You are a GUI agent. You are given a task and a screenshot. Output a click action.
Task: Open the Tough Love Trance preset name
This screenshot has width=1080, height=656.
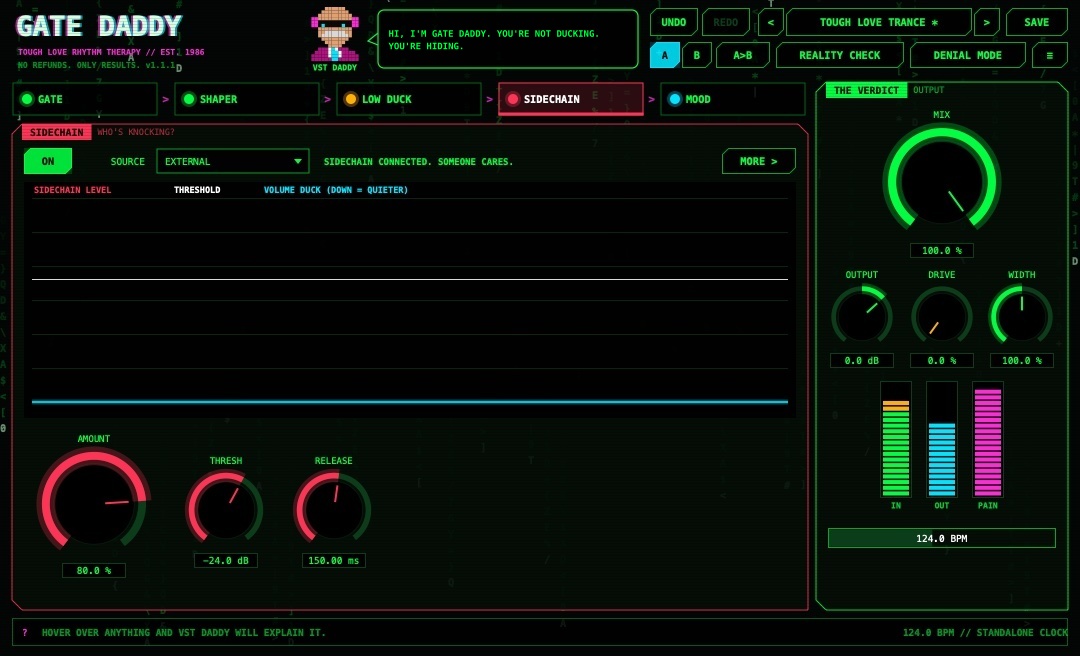[x=879, y=22]
